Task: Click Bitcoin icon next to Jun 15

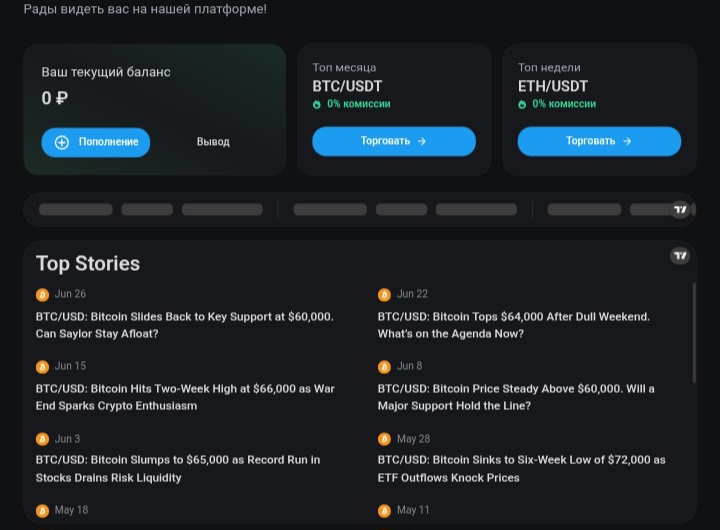Action: (x=42, y=366)
